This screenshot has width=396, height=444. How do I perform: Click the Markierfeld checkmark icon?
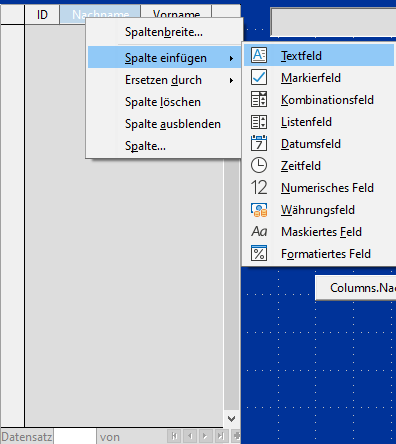pyautogui.click(x=259, y=77)
